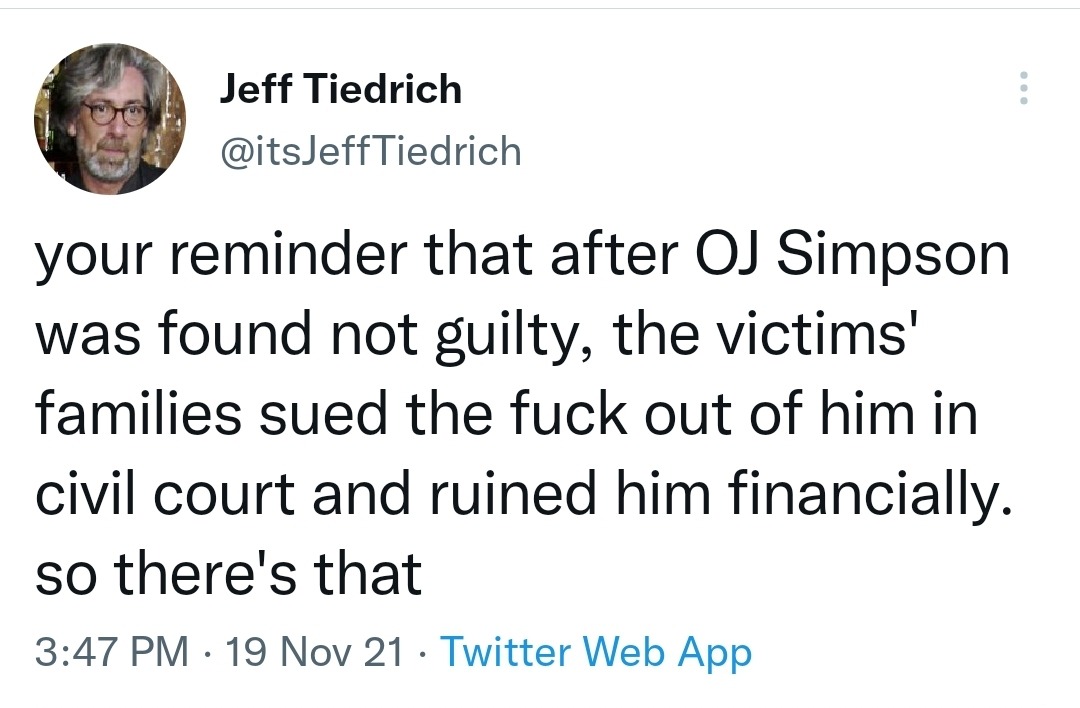Click "so there's that" closing line
1080x708 pixels.
coord(228,575)
